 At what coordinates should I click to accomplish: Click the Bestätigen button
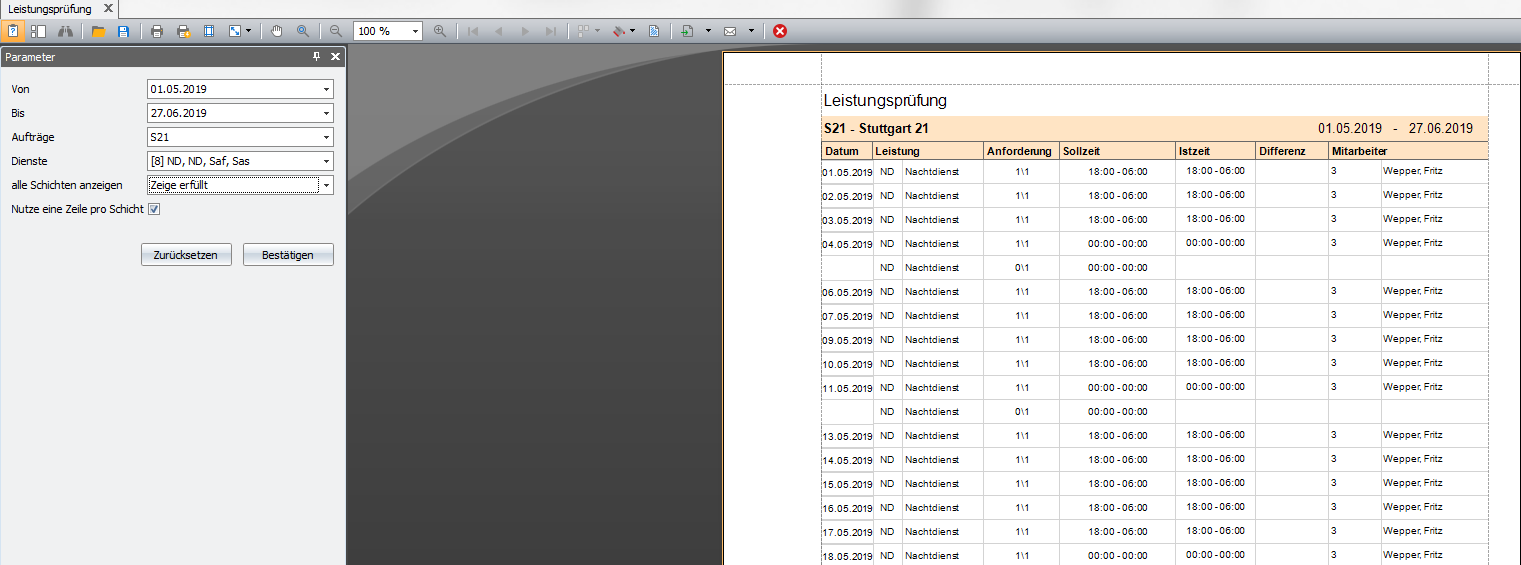[288, 255]
